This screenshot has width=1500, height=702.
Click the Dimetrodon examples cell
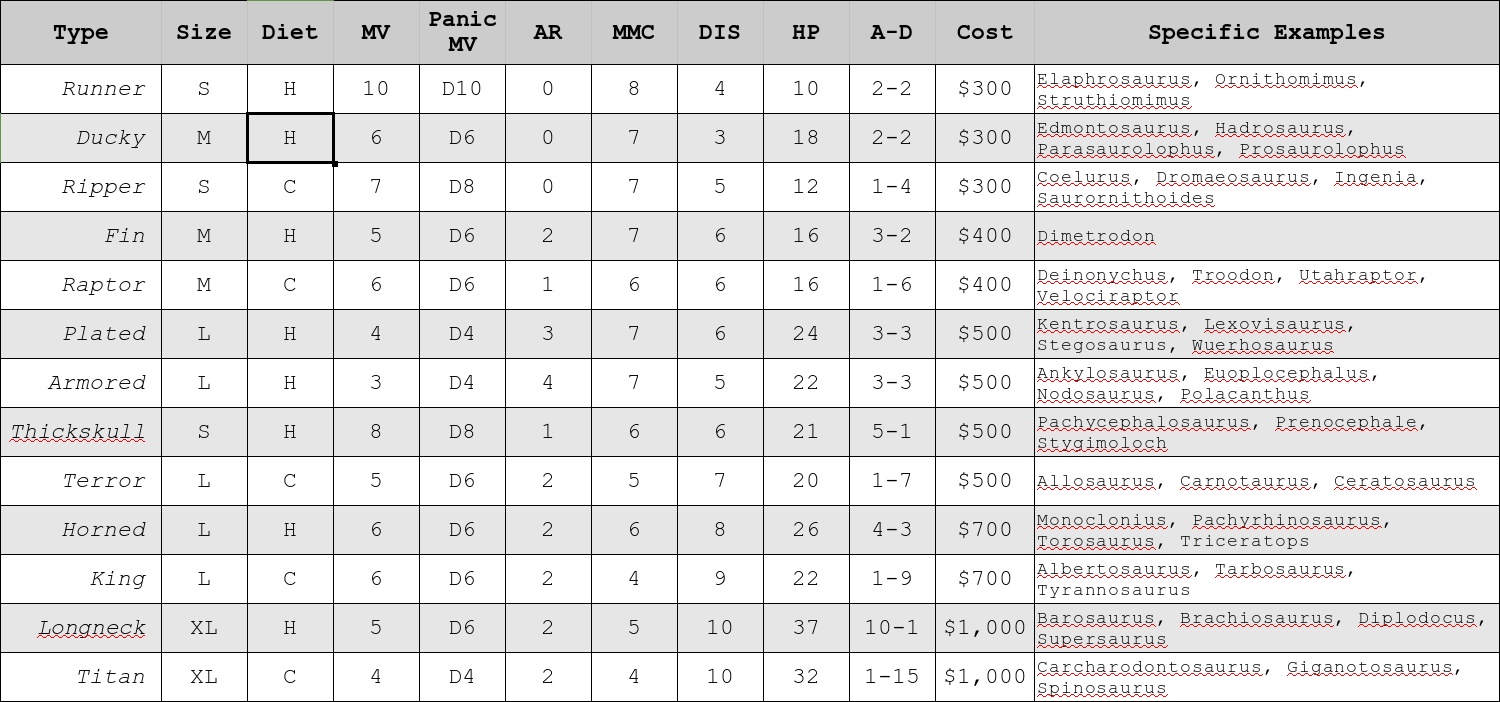[1266, 236]
